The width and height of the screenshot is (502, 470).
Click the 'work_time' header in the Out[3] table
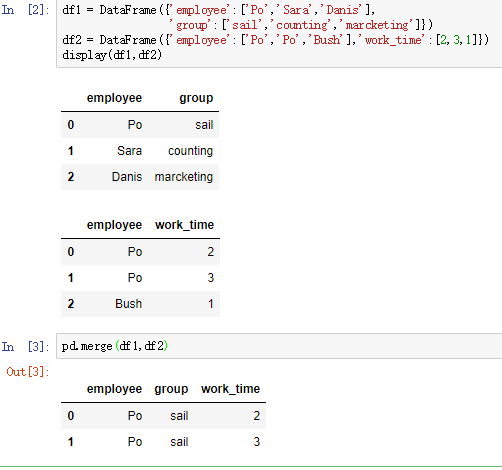click(230, 389)
